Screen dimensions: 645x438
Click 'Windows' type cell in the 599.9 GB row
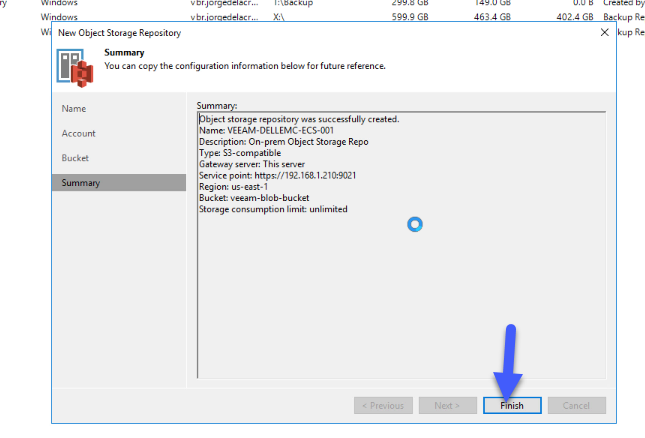(59, 17)
